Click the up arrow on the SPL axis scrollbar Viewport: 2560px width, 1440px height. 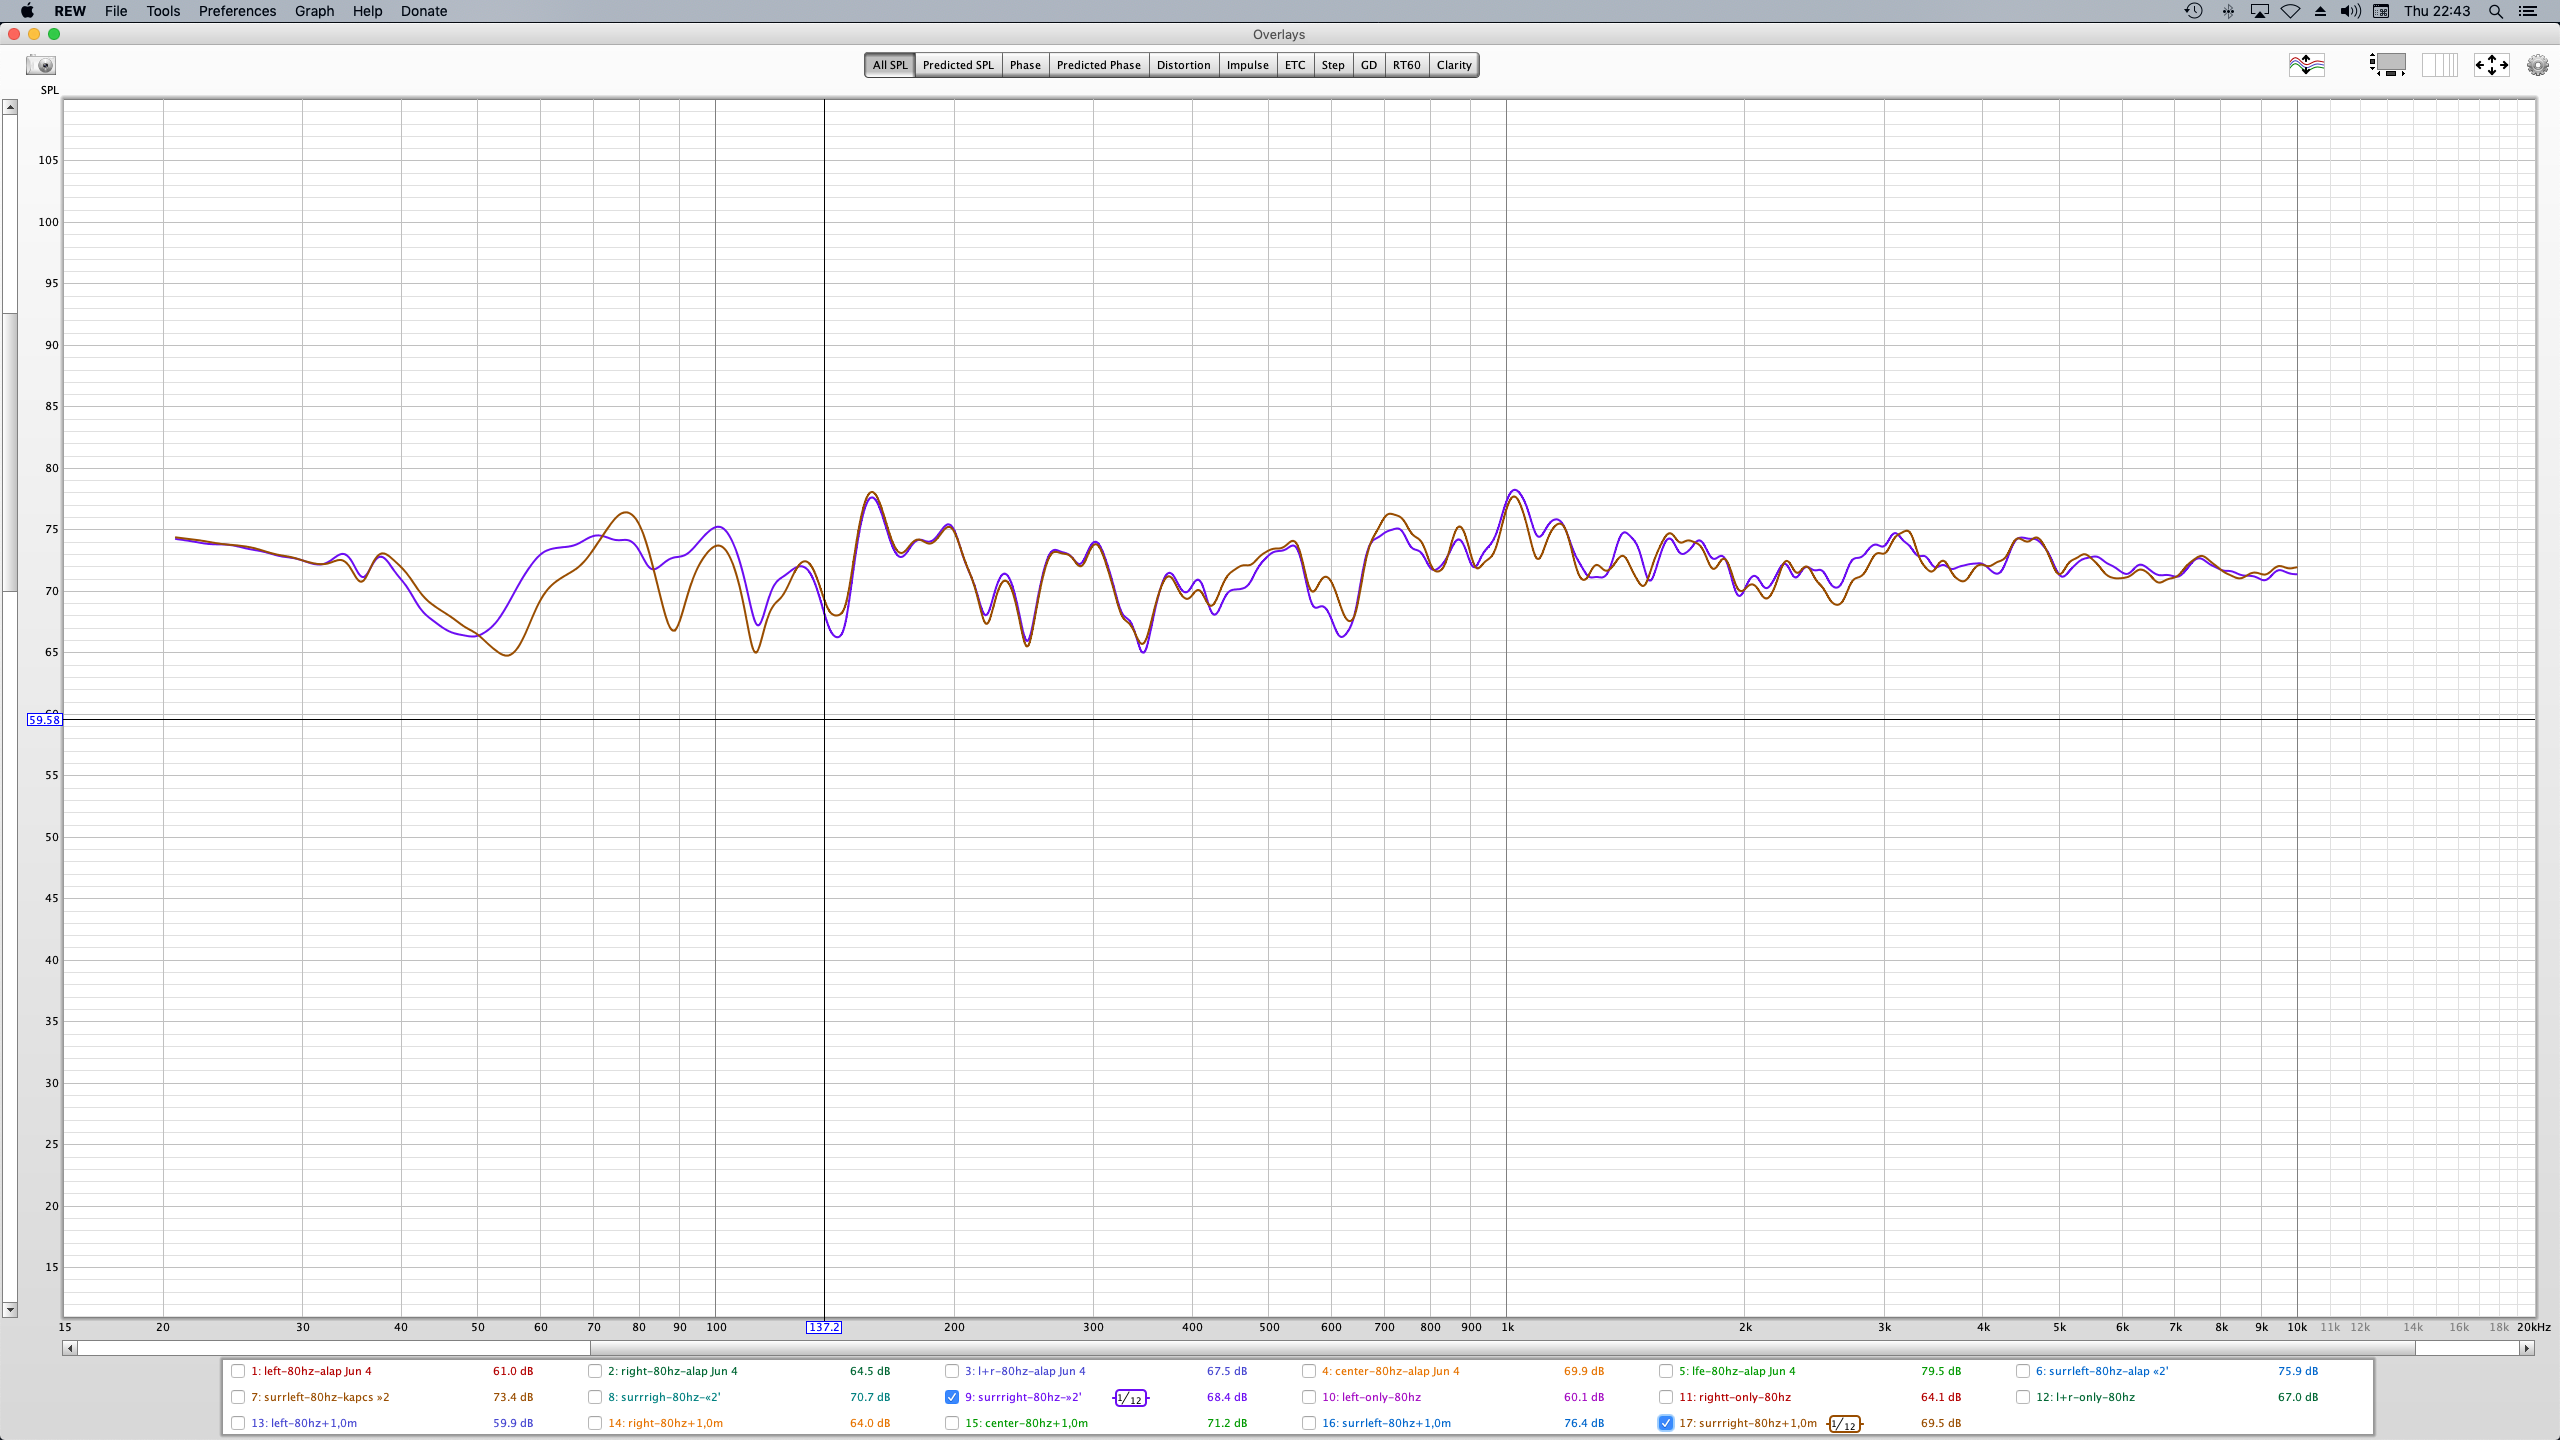click(9, 105)
